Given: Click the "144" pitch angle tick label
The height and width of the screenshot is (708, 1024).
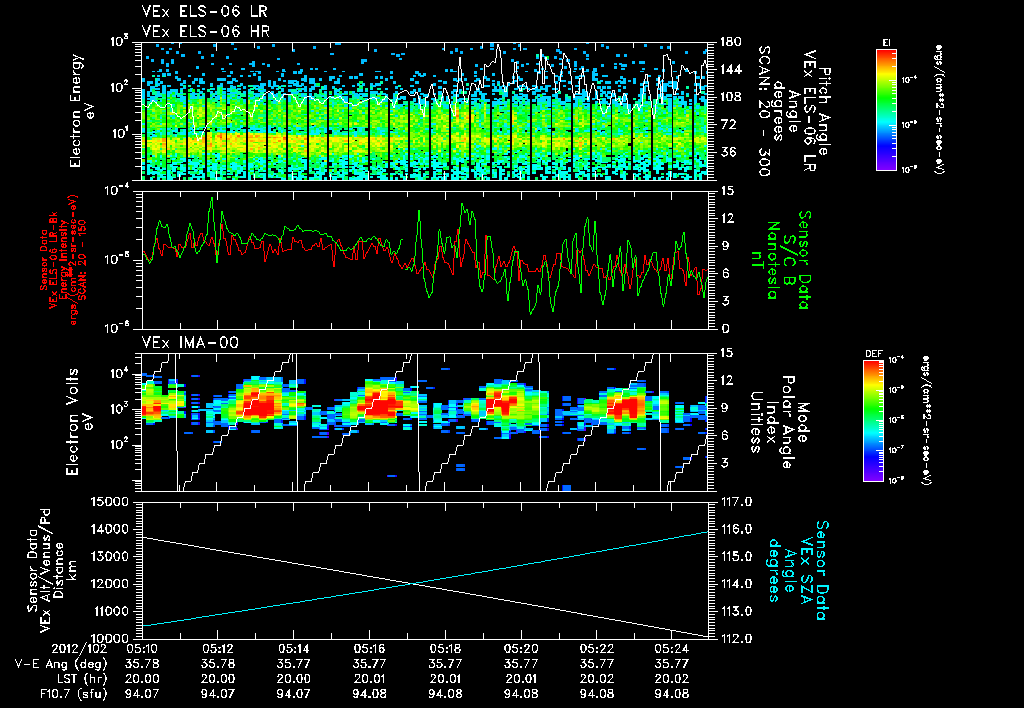Looking at the screenshot, I should [730, 69].
